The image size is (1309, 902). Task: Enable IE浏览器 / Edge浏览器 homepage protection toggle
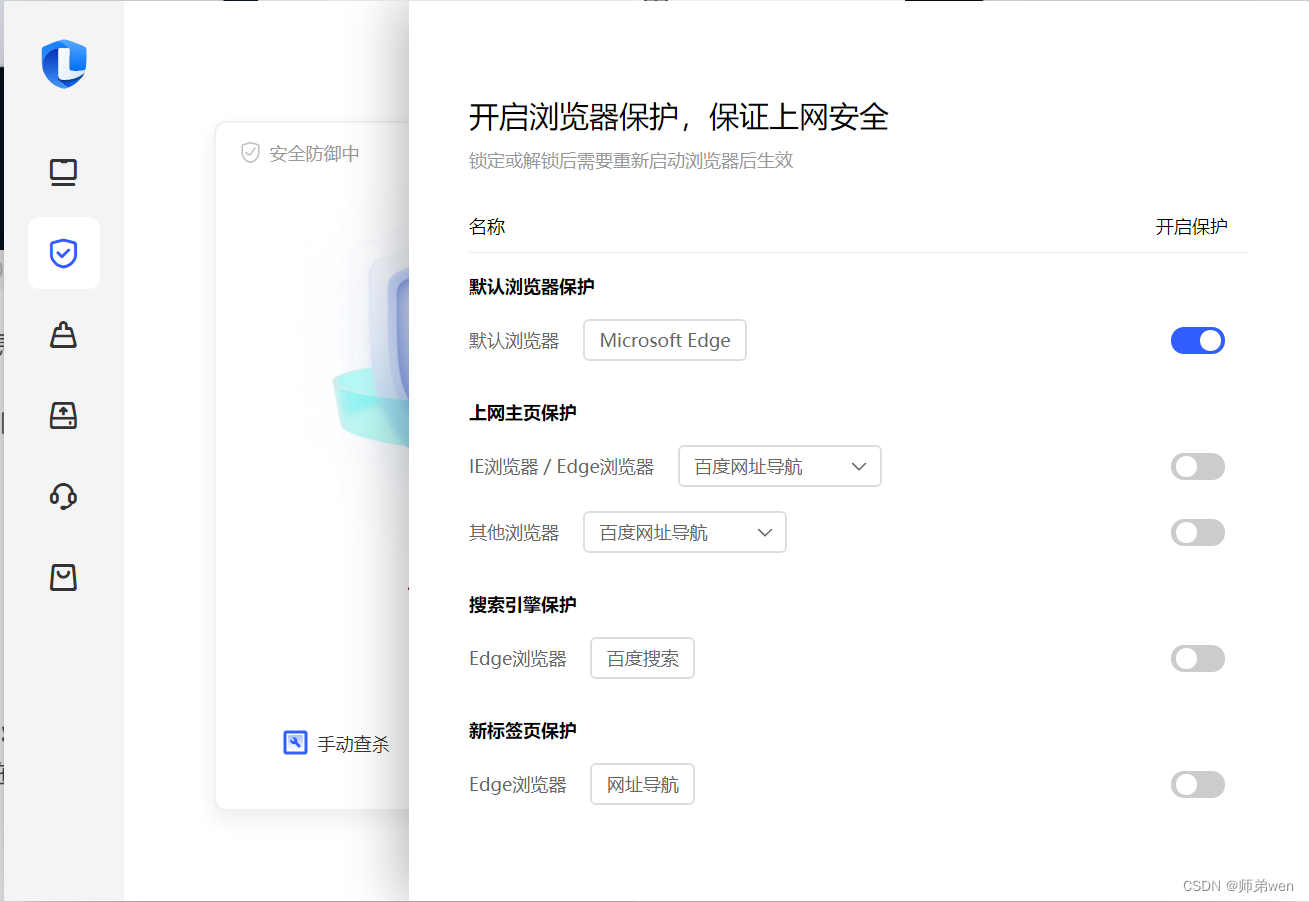(1198, 467)
